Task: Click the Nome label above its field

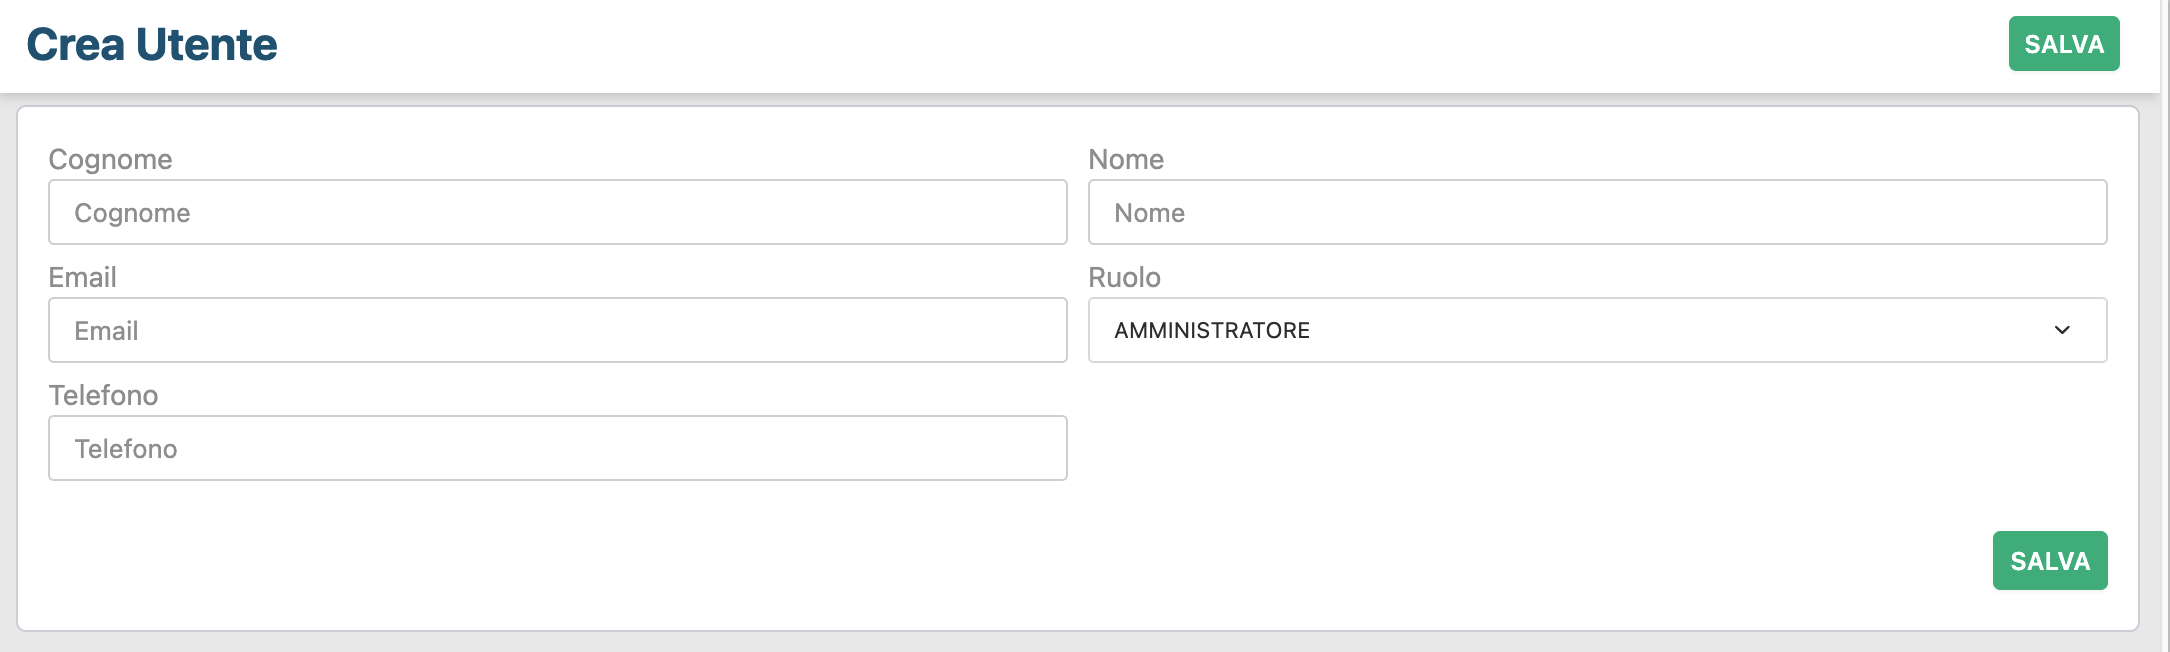Action: point(1126,160)
